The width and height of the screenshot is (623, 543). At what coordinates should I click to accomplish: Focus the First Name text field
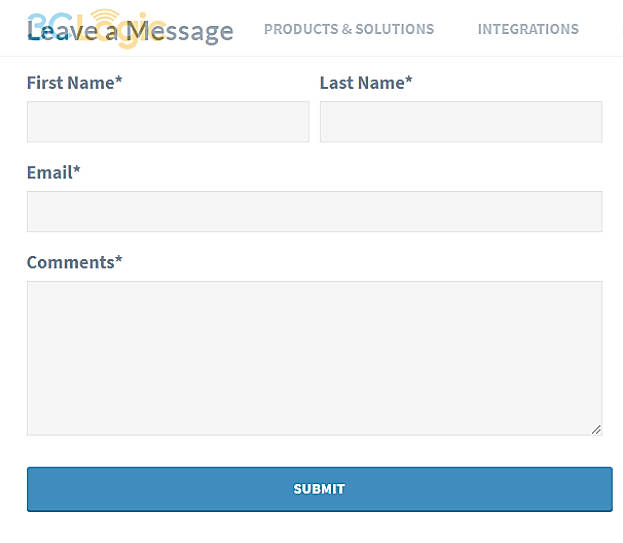click(x=168, y=122)
